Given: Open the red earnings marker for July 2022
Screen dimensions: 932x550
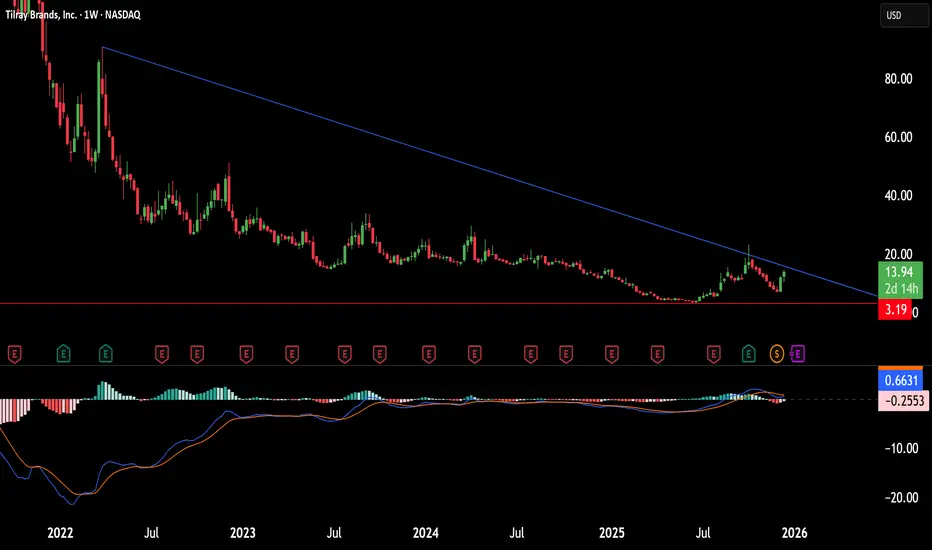Looking at the screenshot, I should click(x=161, y=354).
